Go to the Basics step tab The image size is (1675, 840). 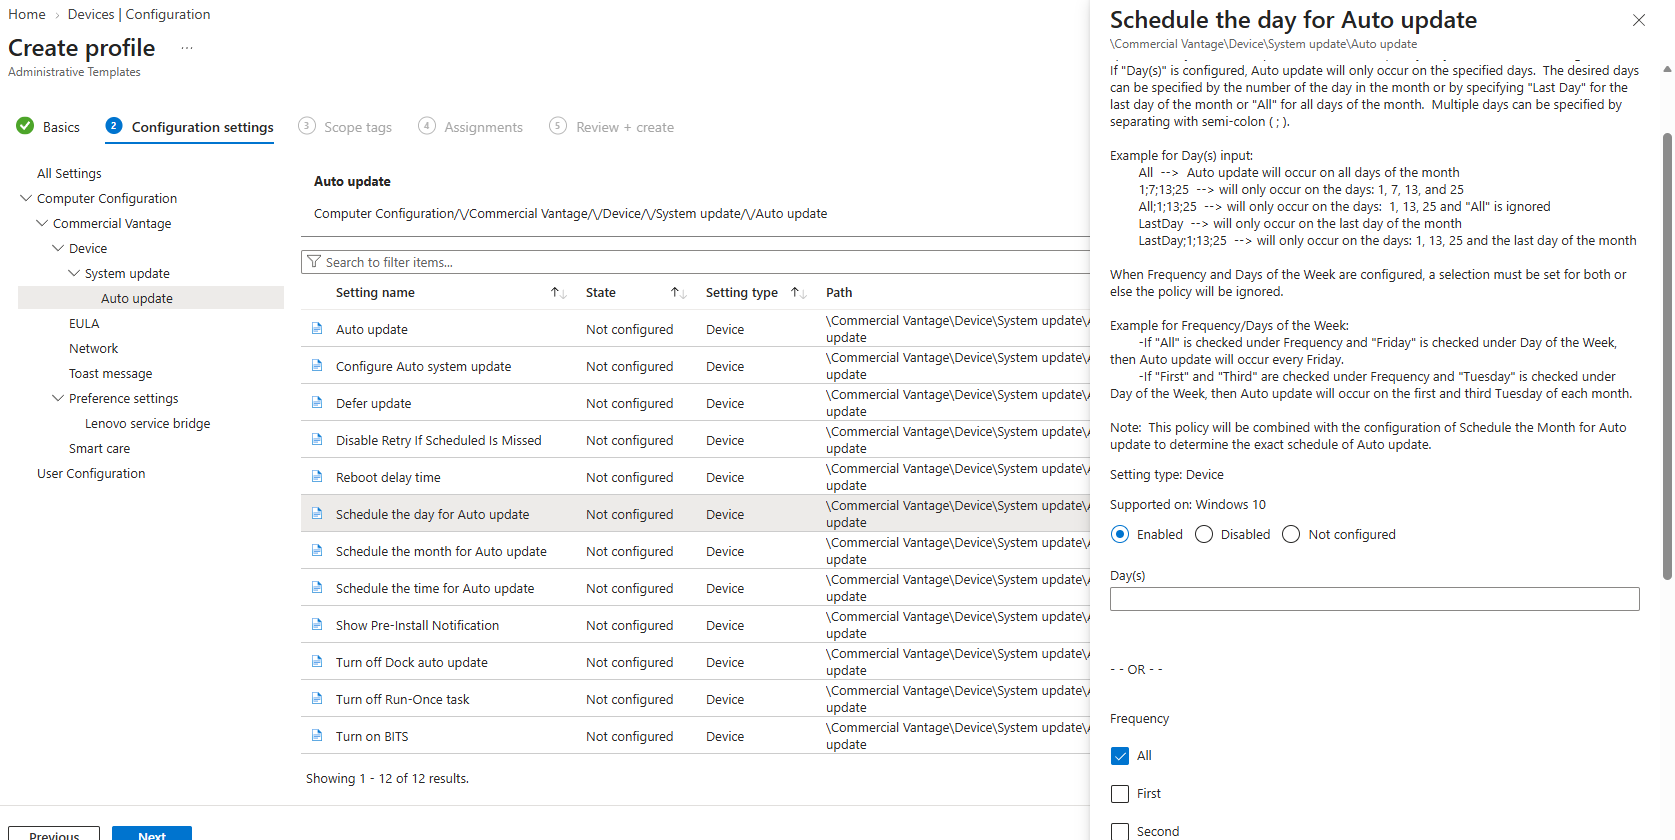click(48, 127)
